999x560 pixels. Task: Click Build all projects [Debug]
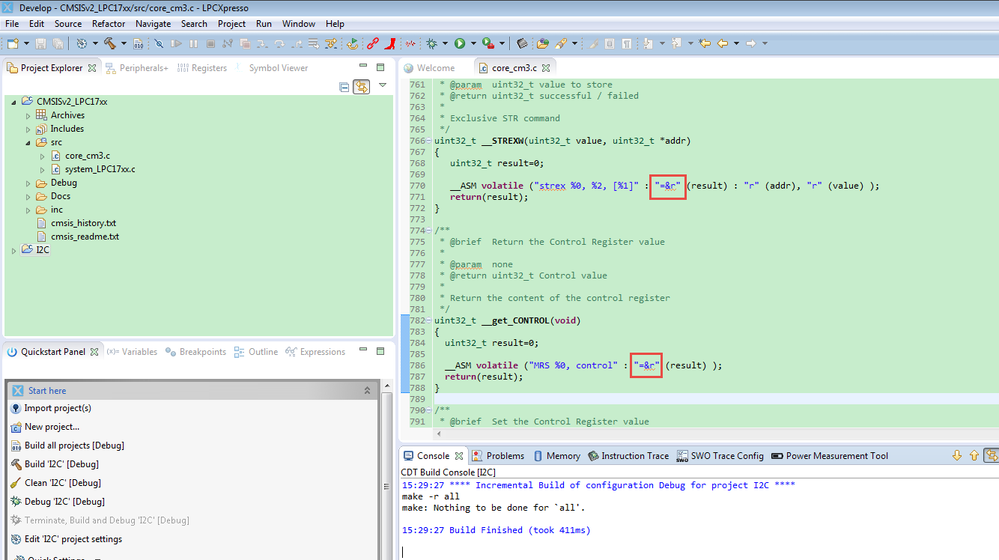coord(74,445)
